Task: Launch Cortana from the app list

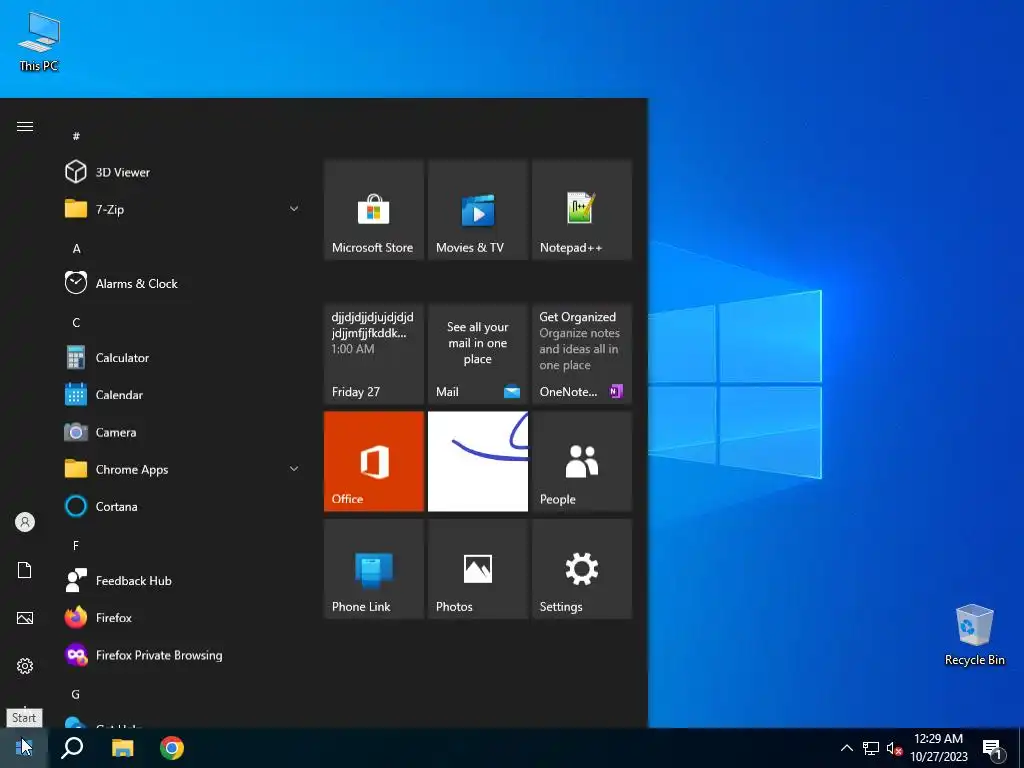Action: coord(182,507)
